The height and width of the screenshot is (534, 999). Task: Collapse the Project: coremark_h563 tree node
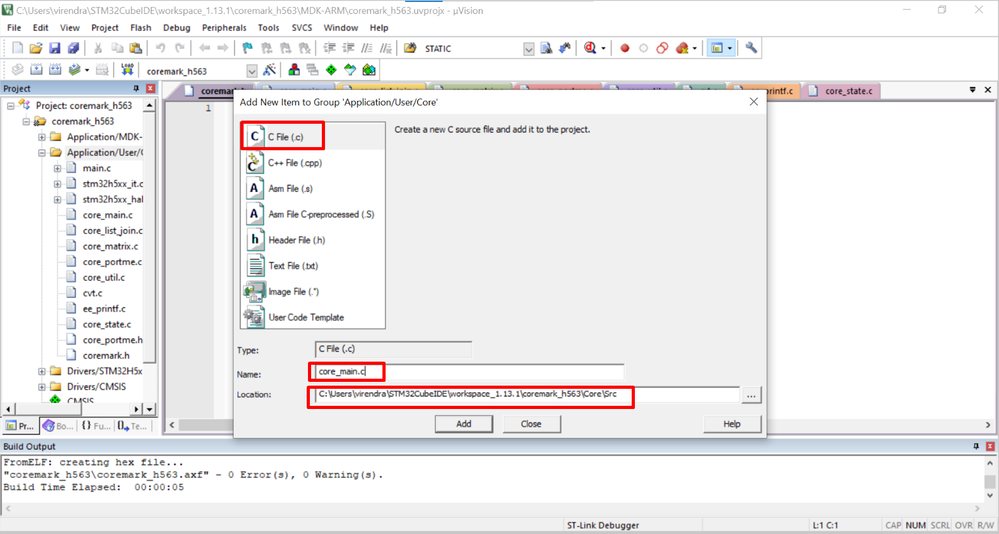11,106
